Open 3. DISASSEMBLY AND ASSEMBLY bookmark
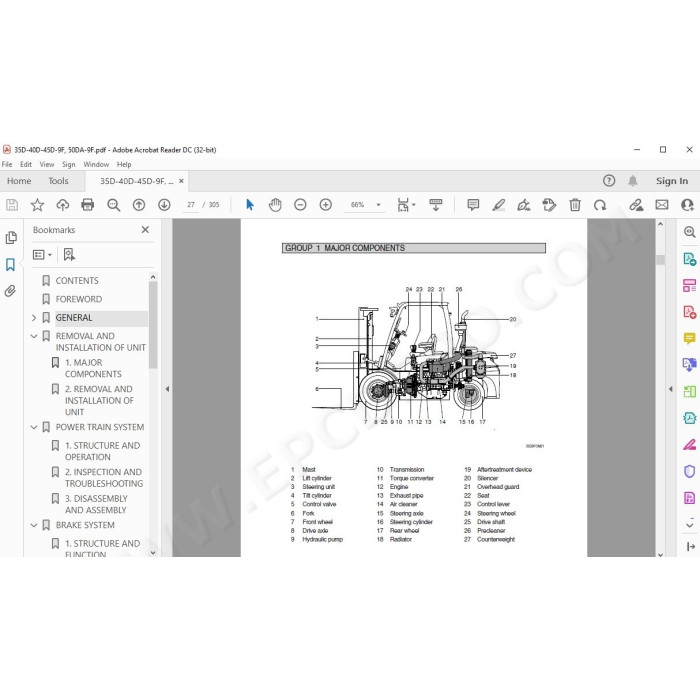 tap(96, 504)
